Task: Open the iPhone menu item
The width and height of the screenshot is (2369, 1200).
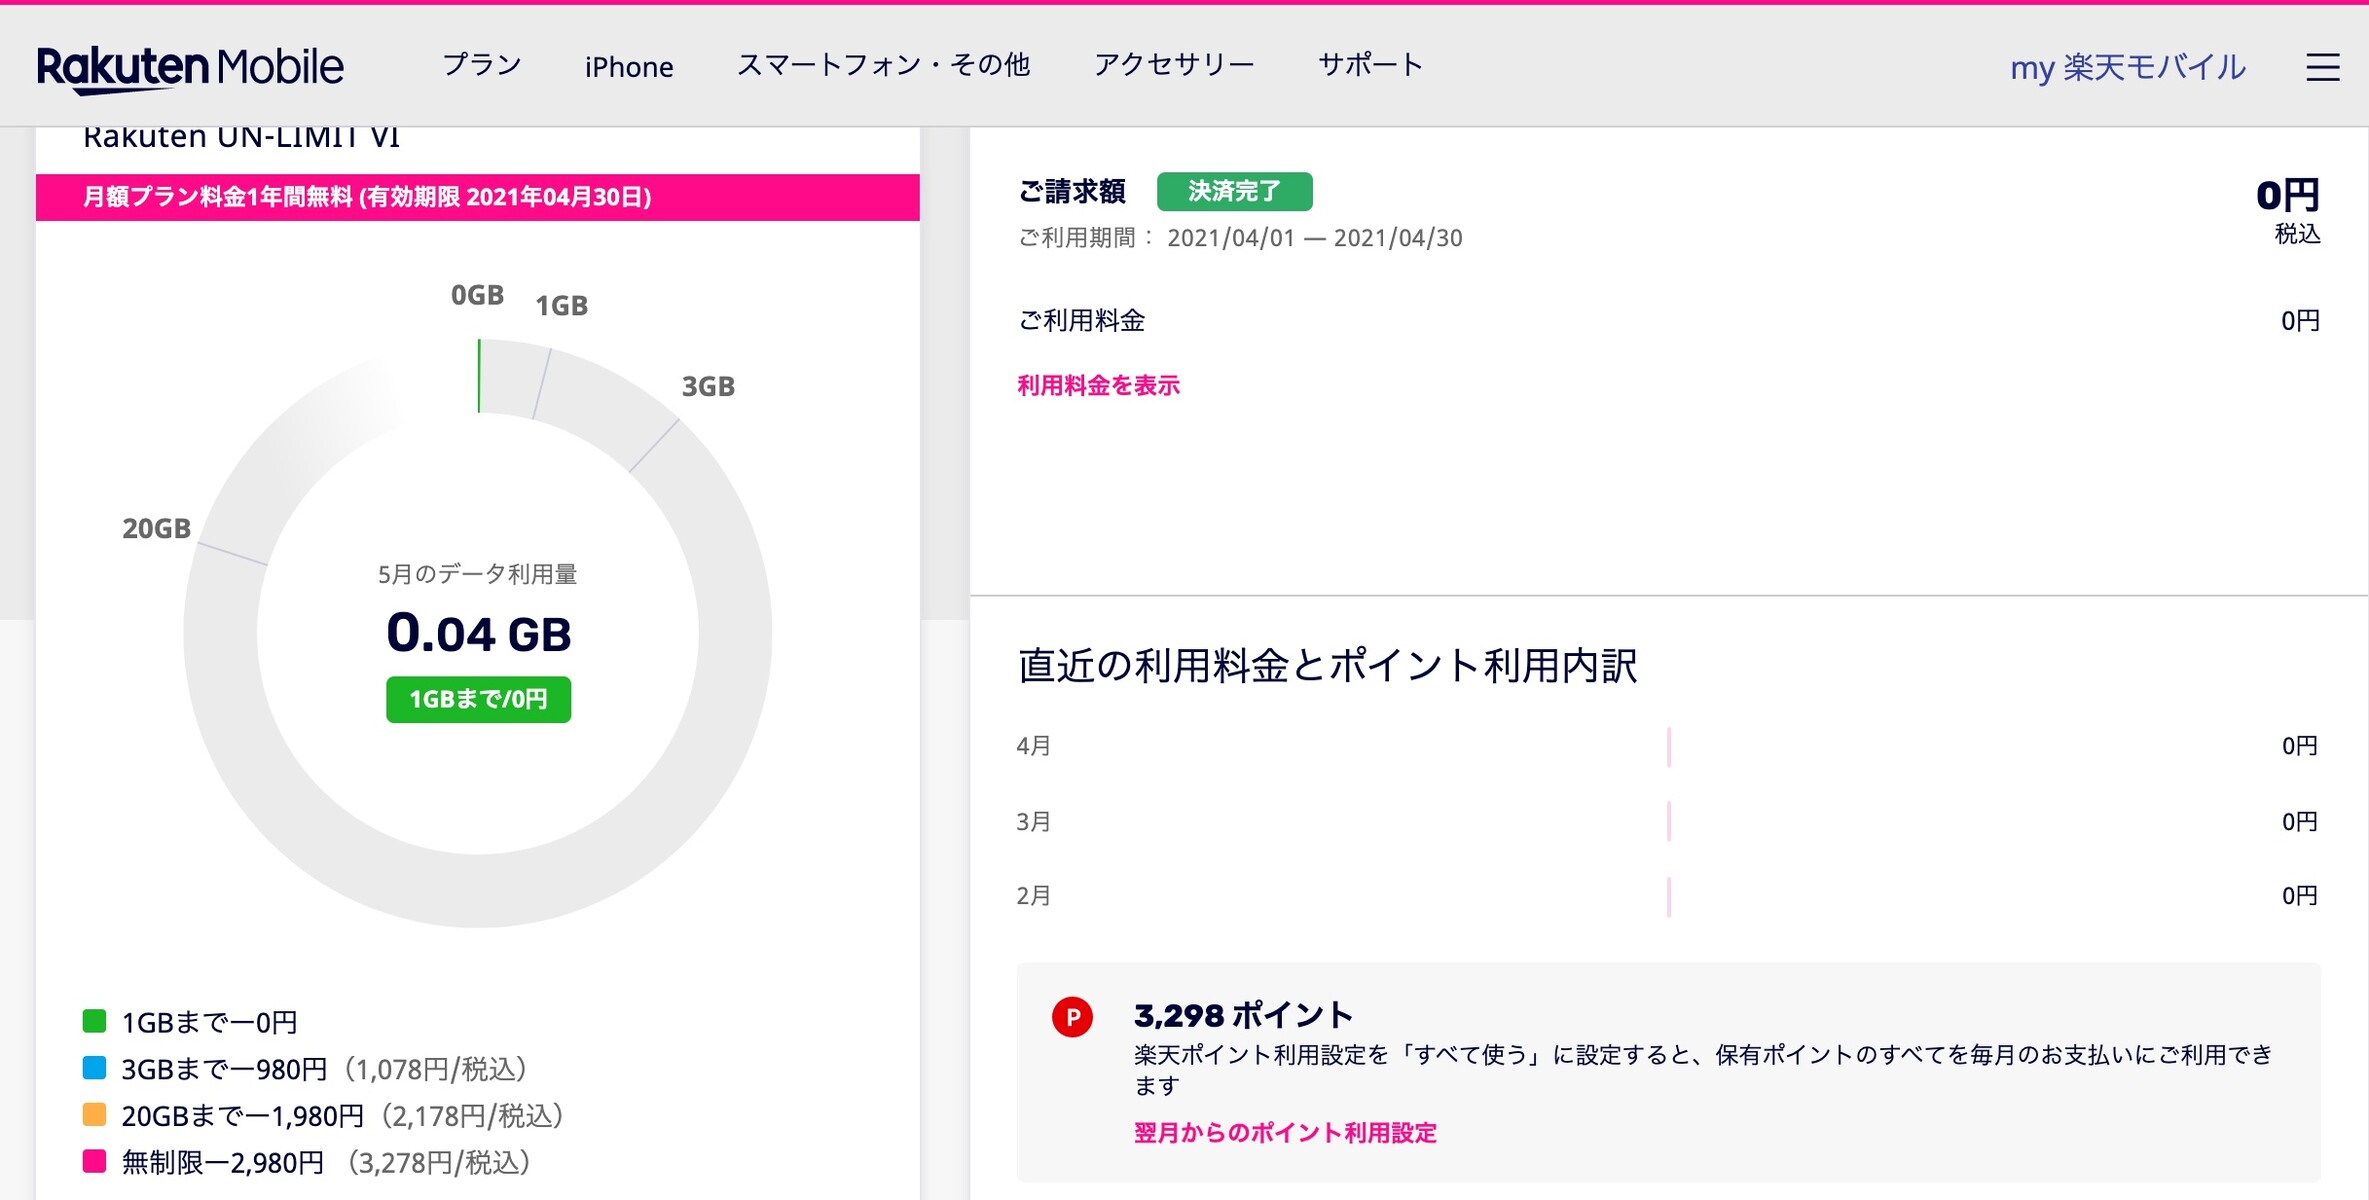Action: coord(629,67)
